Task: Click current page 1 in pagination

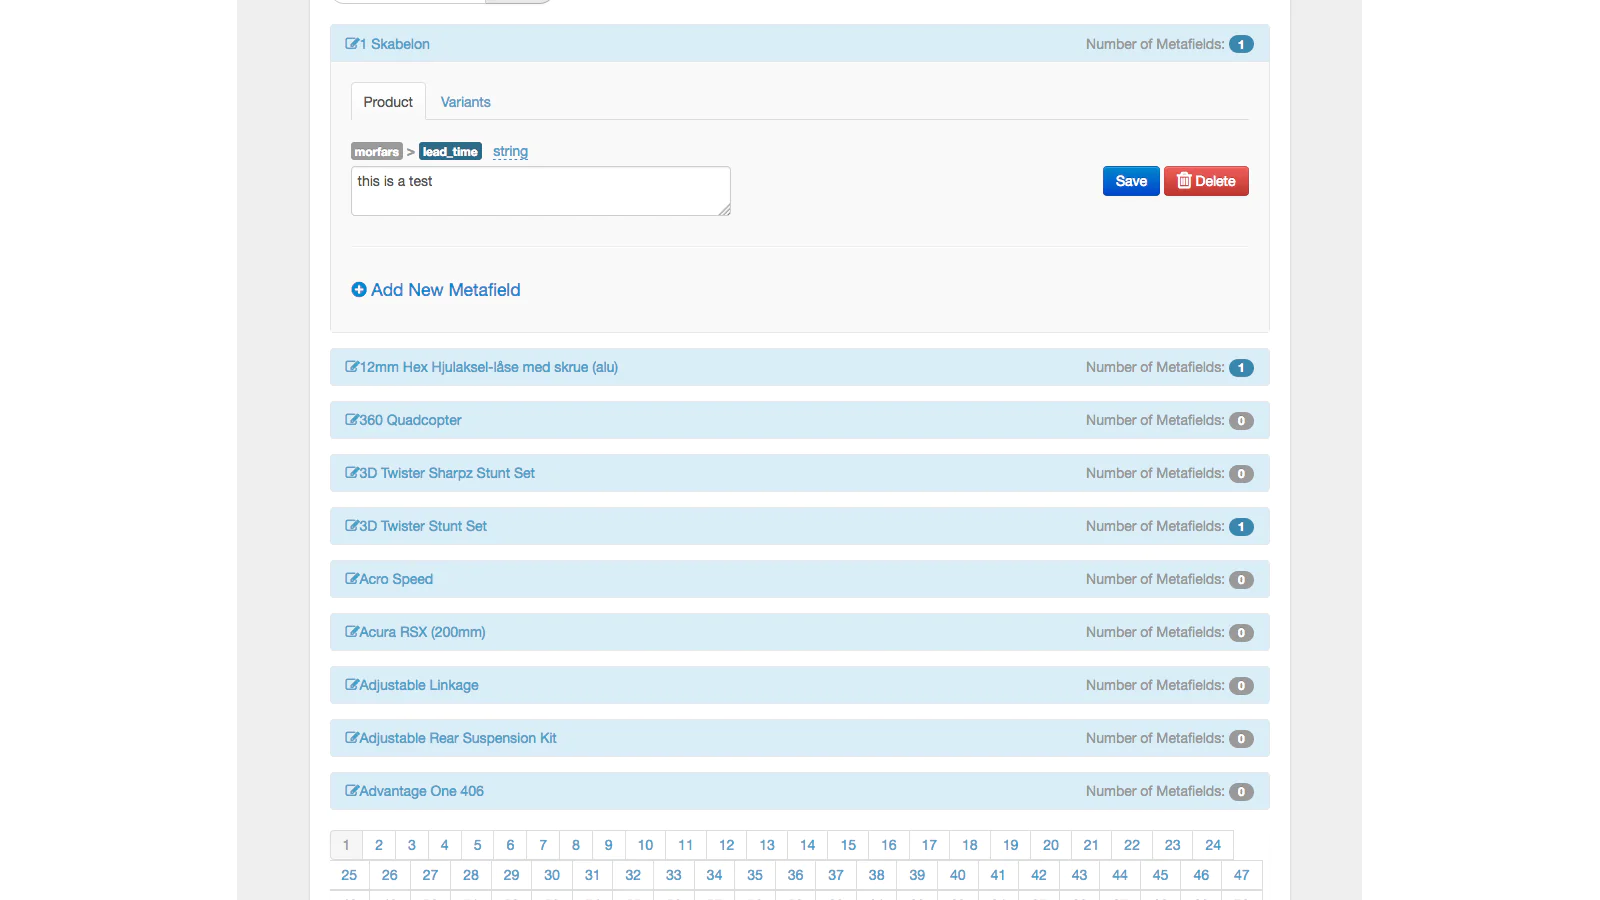Action: pos(346,845)
